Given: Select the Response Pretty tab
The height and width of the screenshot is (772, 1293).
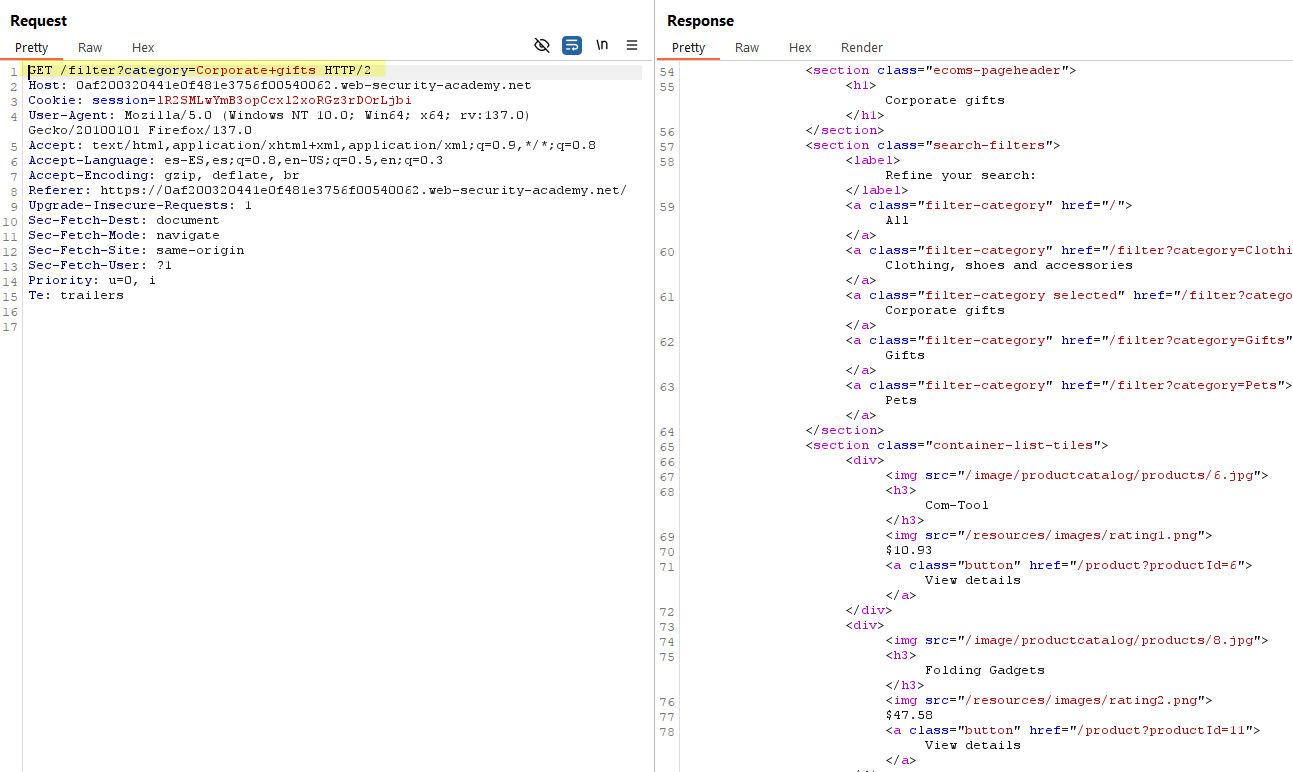Looking at the screenshot, I should tap(688, 48).
